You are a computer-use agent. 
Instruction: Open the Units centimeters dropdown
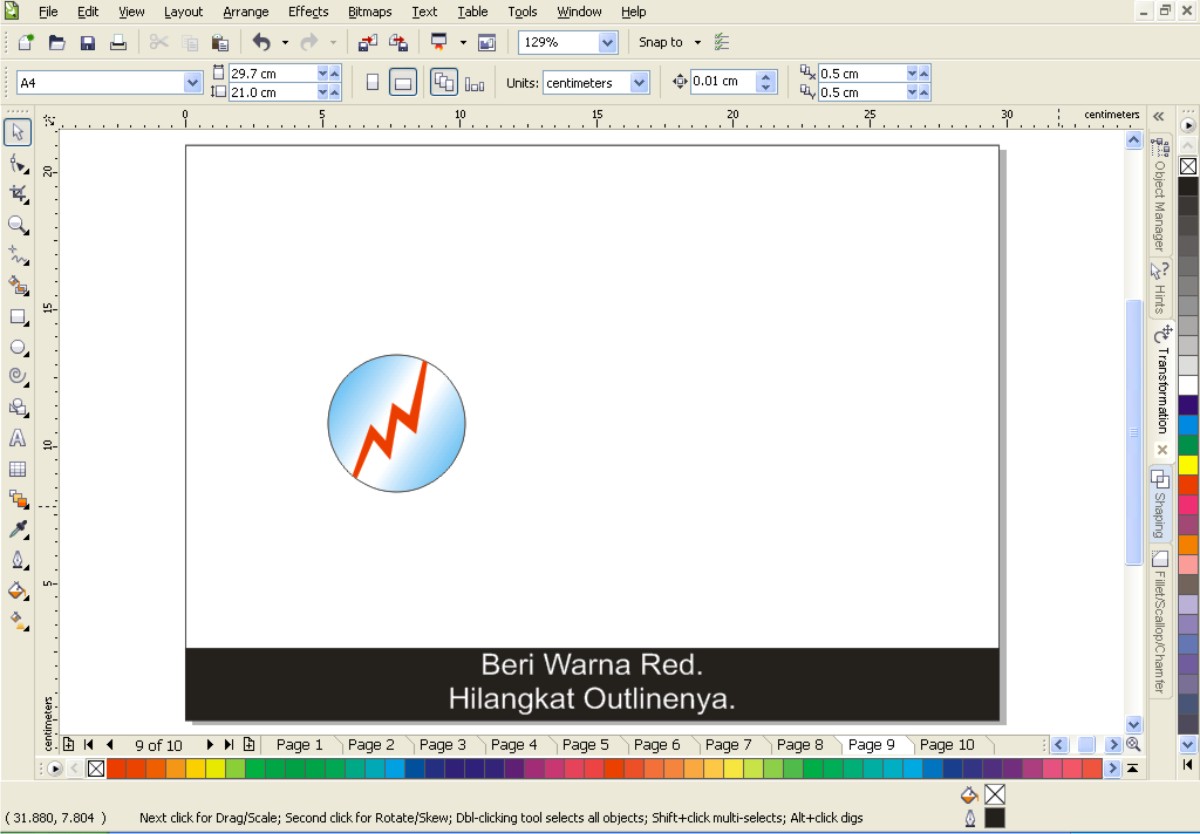pyautogui.click(x=639, y=83)
